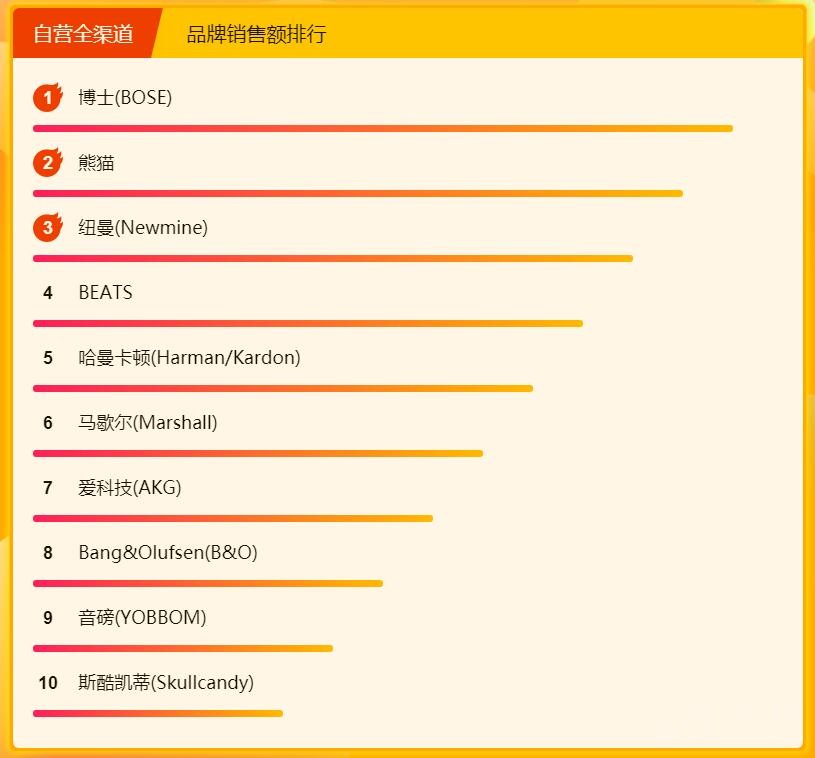Screen dimensions: 815x758
Task: Click the BOSE sales progress bar
Action: tap(382, 128)
